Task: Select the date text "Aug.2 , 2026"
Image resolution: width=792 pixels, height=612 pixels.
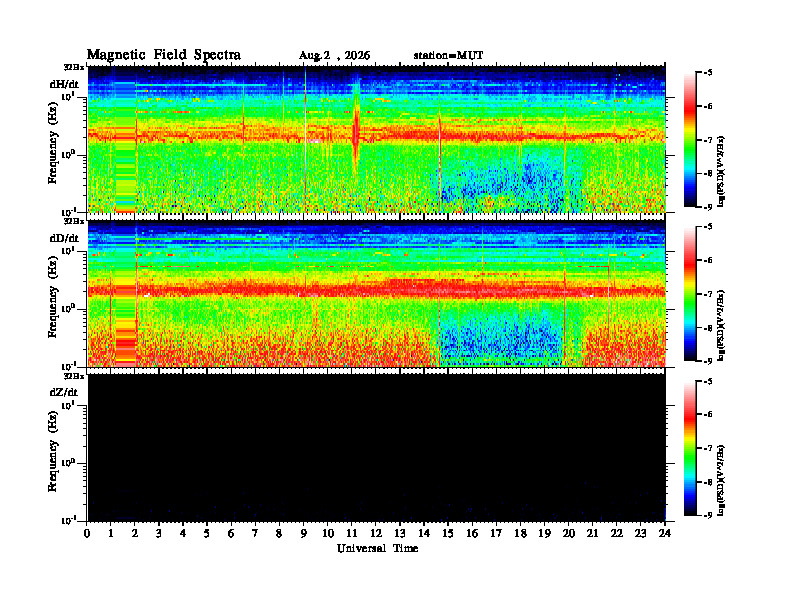Action: click(334, 56)
